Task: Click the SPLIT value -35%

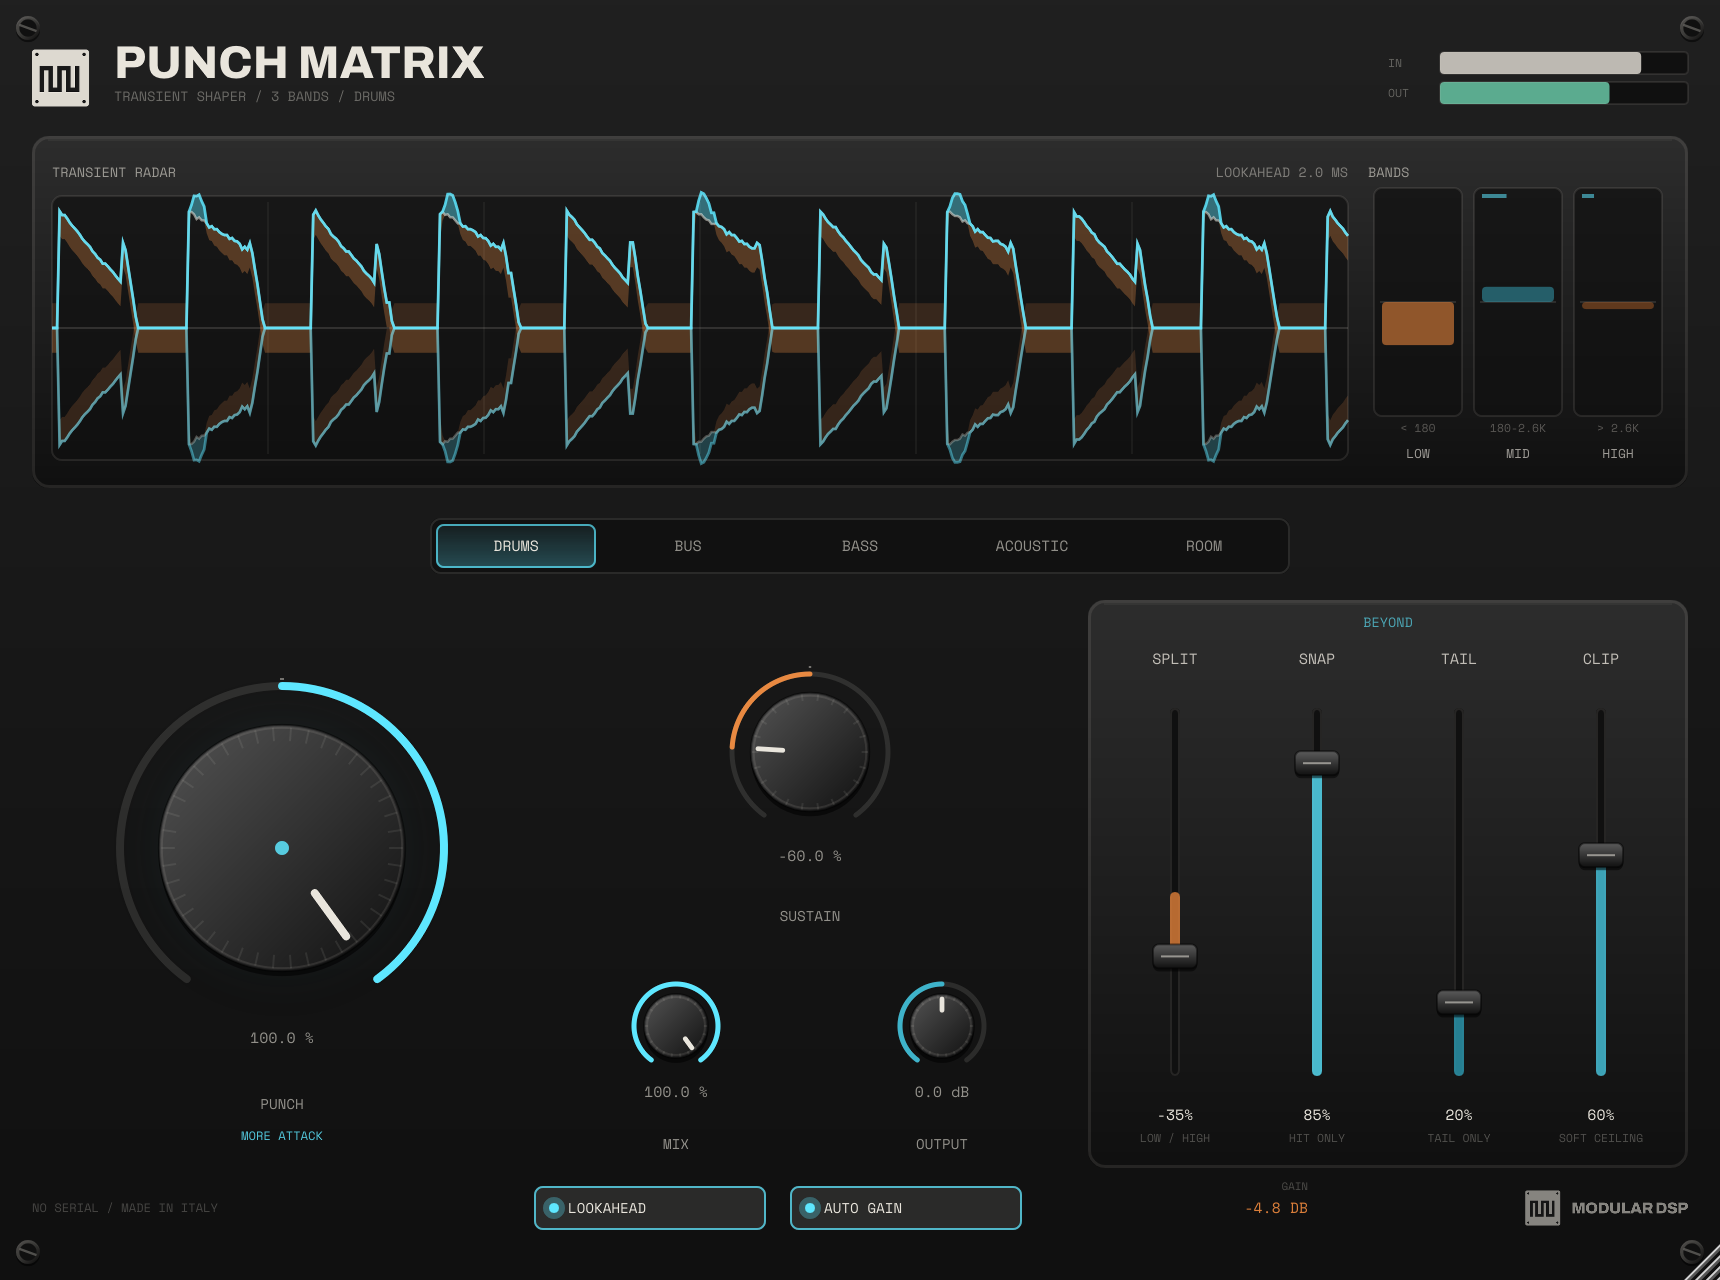Action: coord(1175,1115)
